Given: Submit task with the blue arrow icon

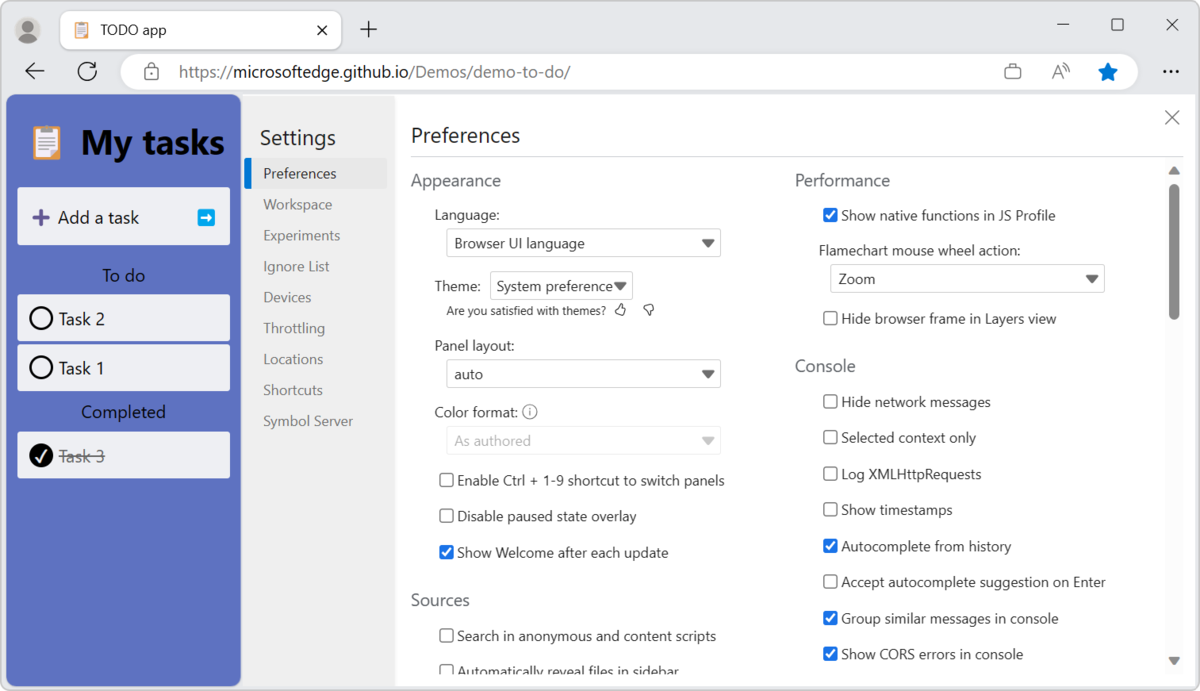Looking at the screenshot, I should tap(206, 217).
